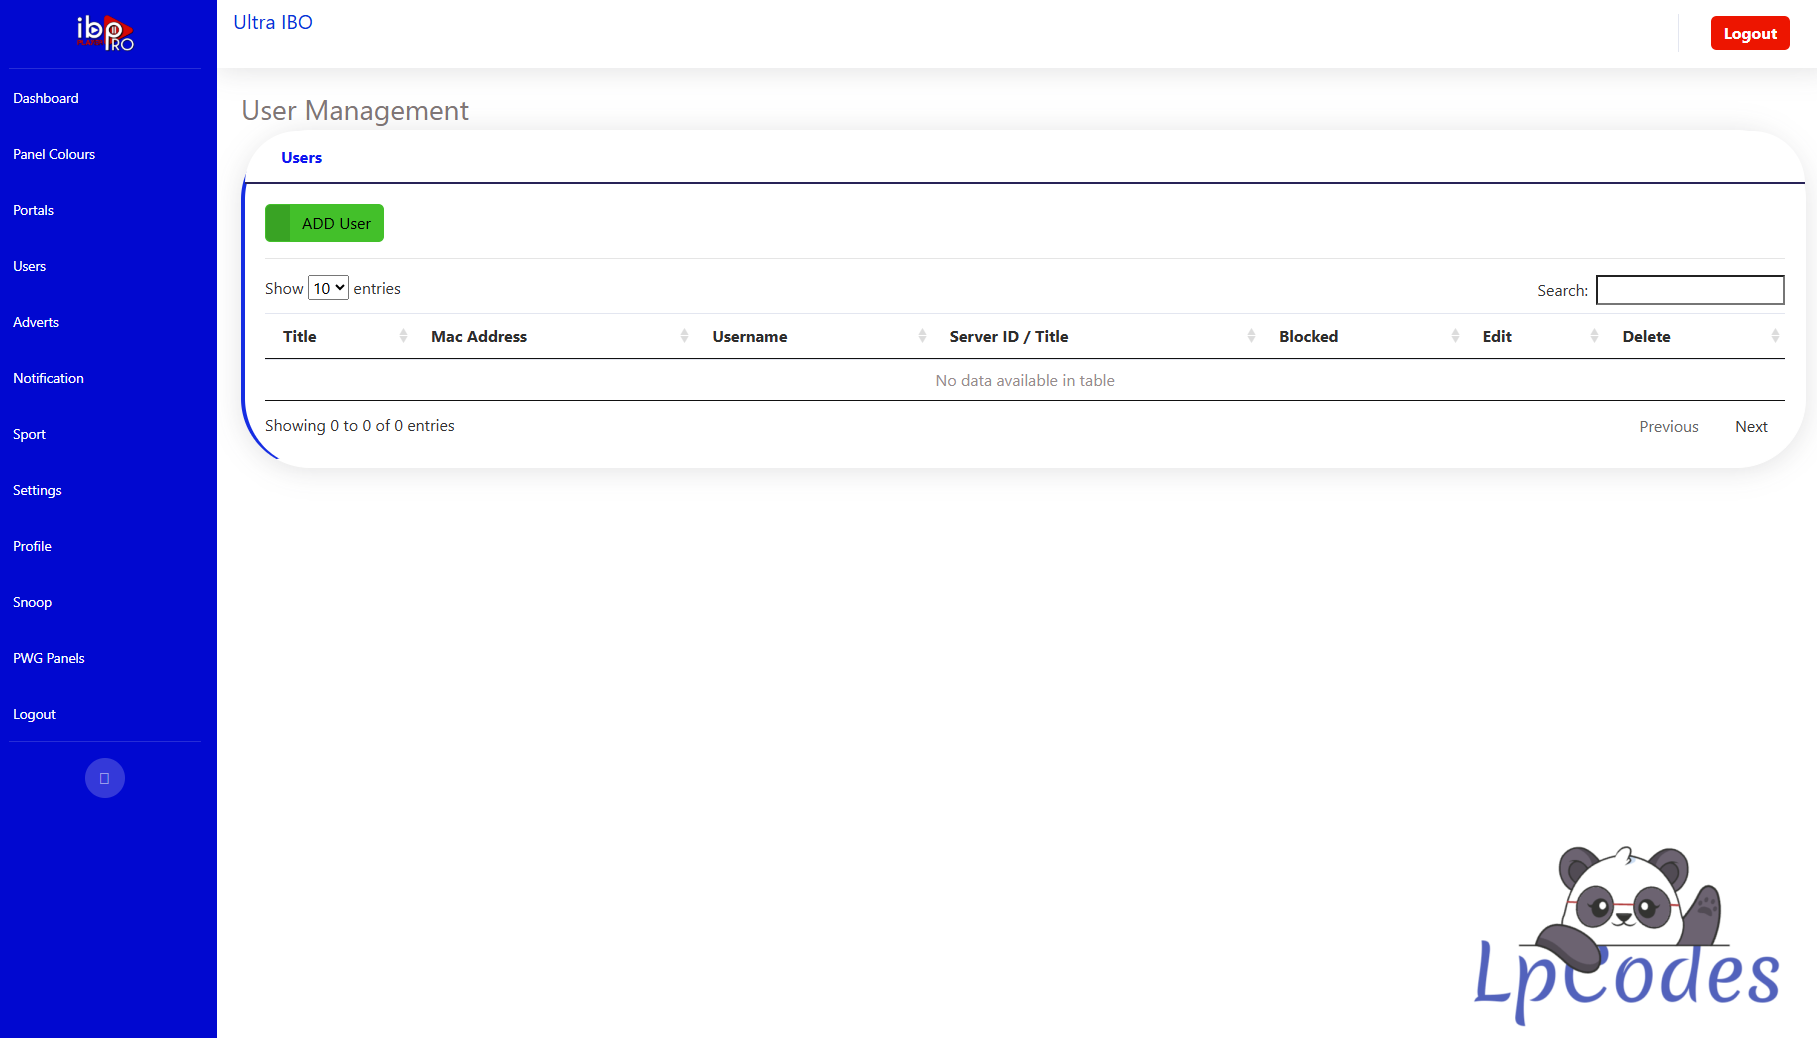Click Previous pagination link
The image size is (1817, 1038).
[1668, 426]
